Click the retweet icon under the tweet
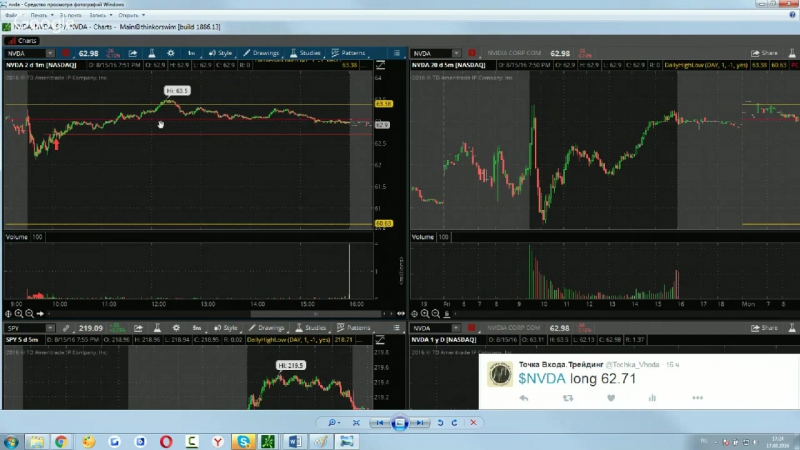The width and height of the screenshot is (800, 450). [x=568, y=398]
